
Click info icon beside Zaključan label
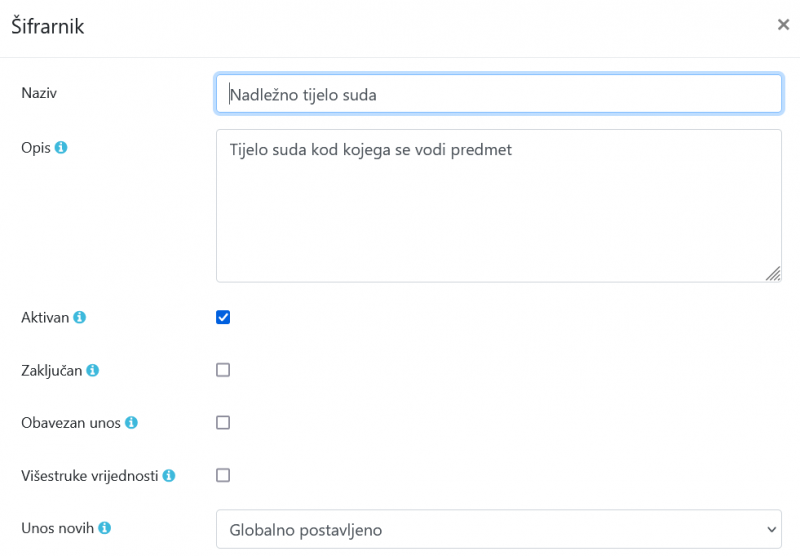[x=92, y=370]
